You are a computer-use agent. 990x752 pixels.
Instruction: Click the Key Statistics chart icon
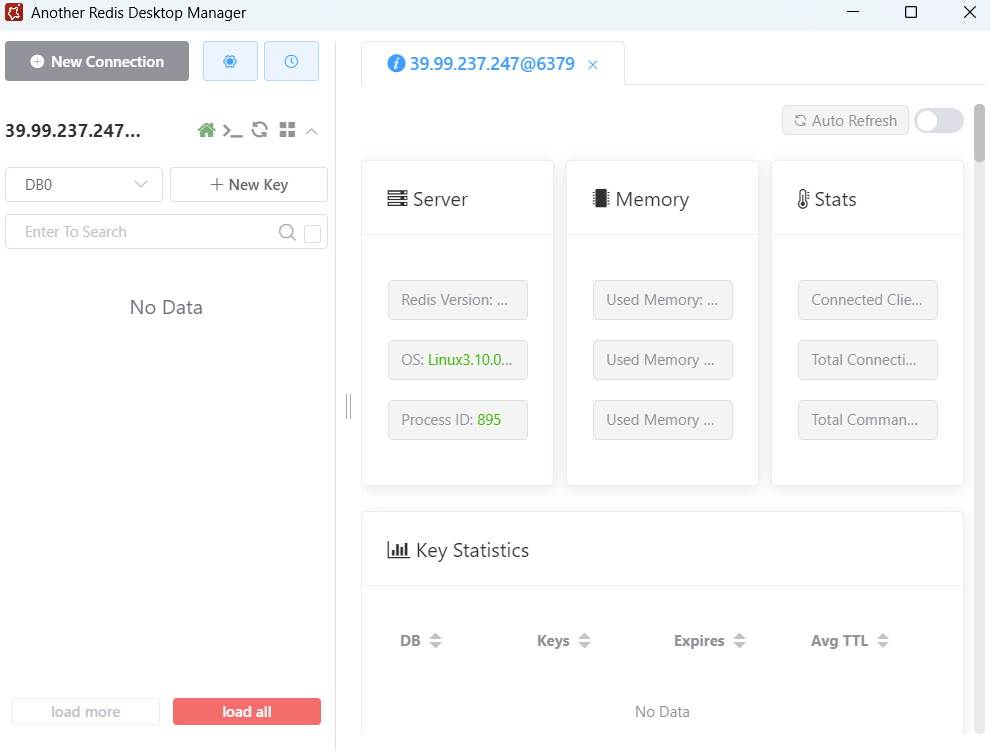(x=398, y=549)
